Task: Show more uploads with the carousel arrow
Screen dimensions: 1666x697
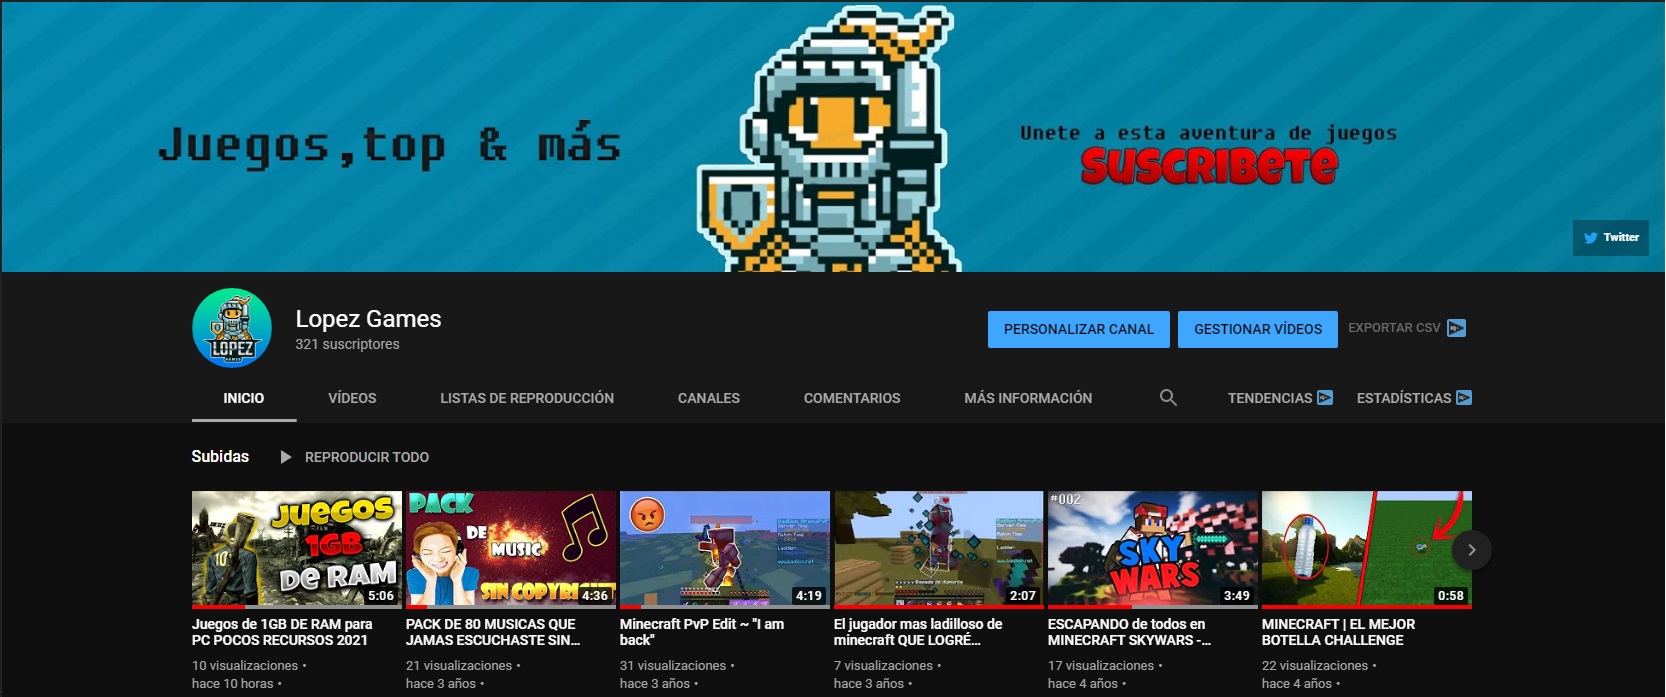Action: pyautogui.click(x=1471, y=550)
